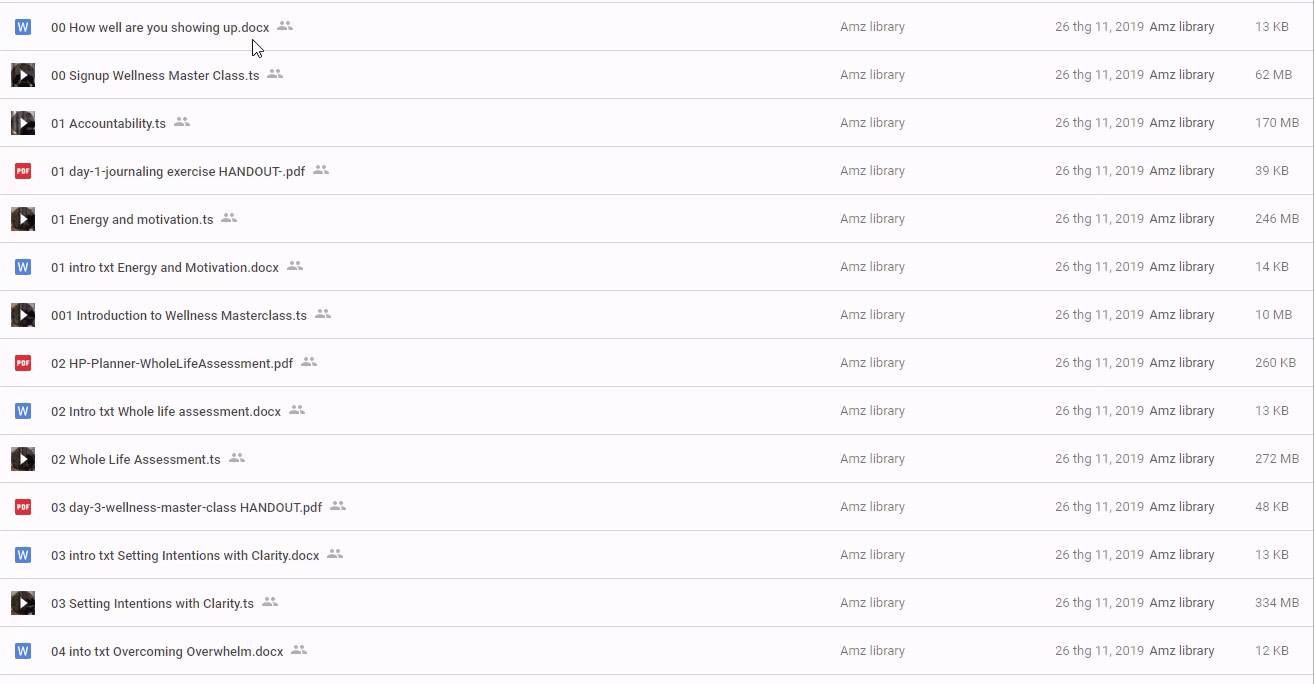
Task: Click shared people icon next to 01 Energy and motivation.ts
Action: (x=229, y=218)
